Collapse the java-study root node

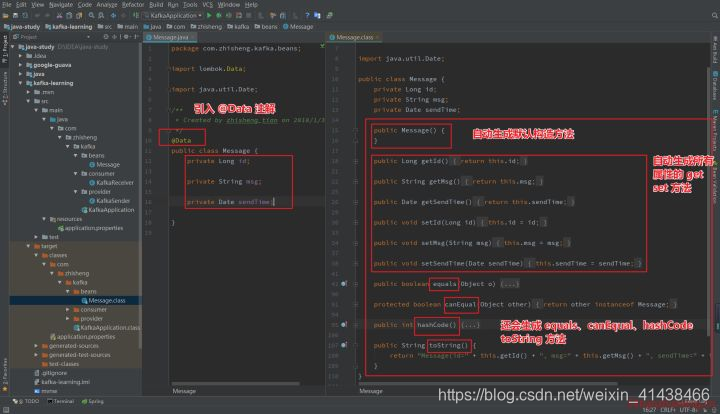coord(13,47)
